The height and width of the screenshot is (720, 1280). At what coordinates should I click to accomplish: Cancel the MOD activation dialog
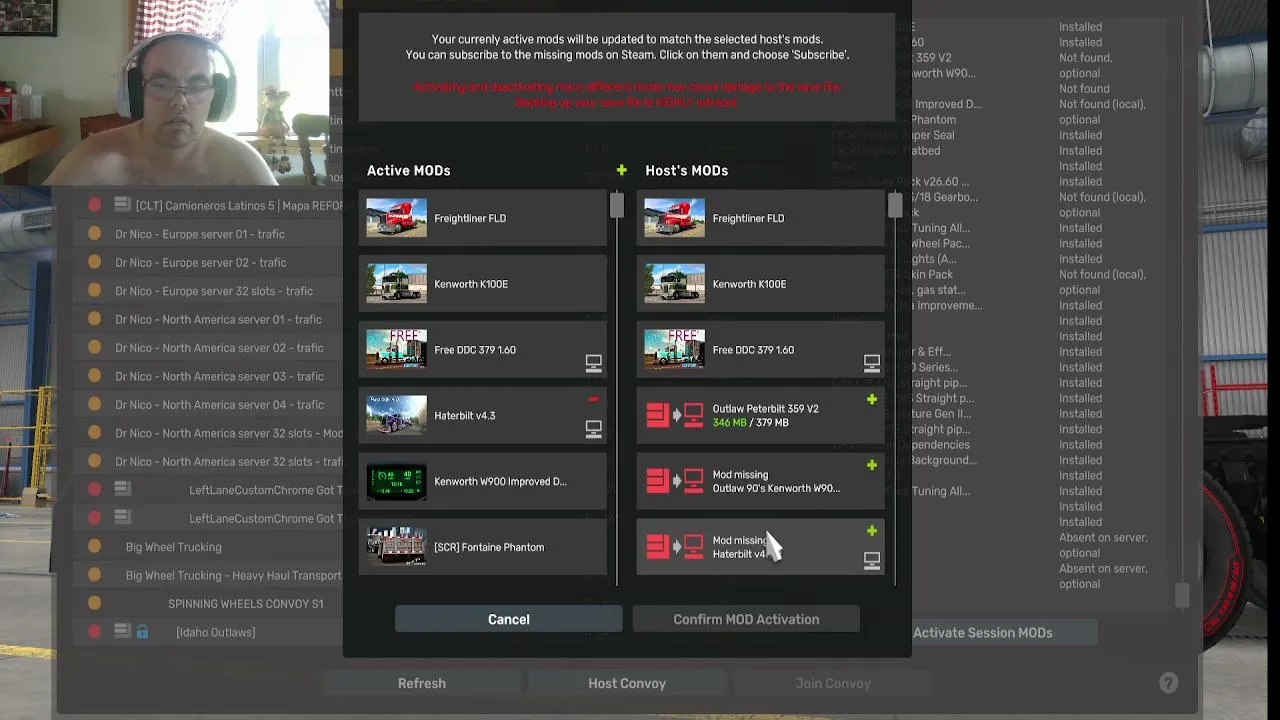pyautogui.click(x=508, y=619)
